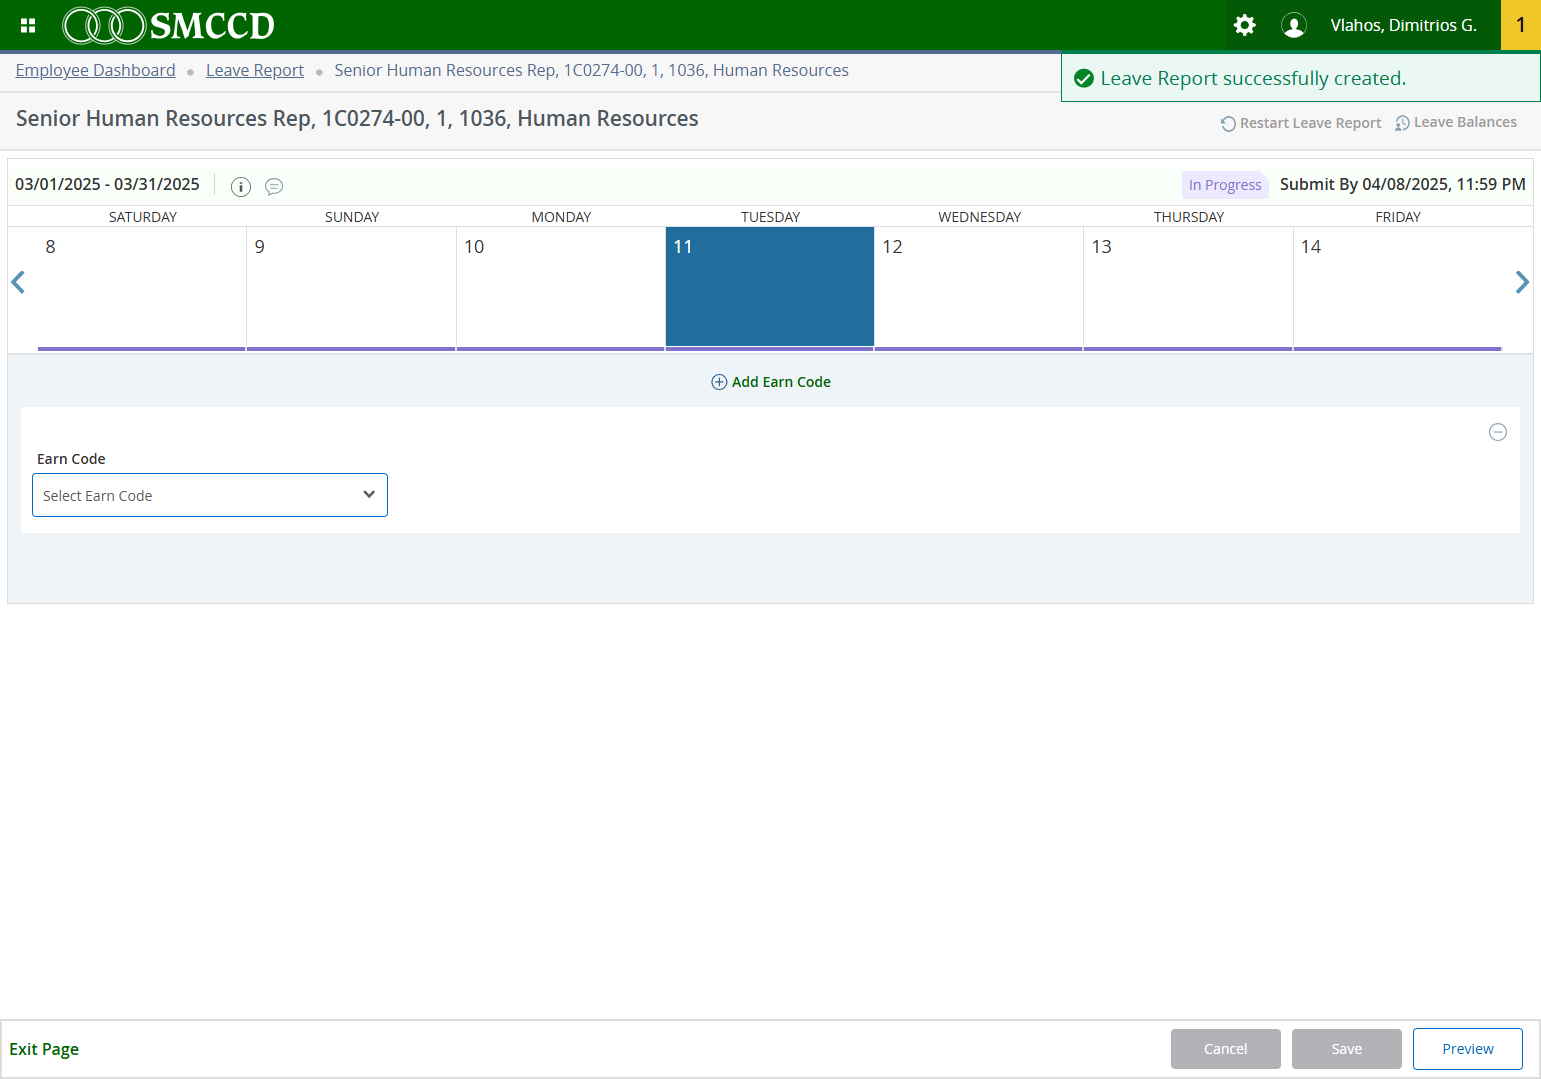Open the Employee Dashboard breadcrumb link
The width and height of the screenshot is (1541, 1079).
pyautogui.click(x=96, y=70)
